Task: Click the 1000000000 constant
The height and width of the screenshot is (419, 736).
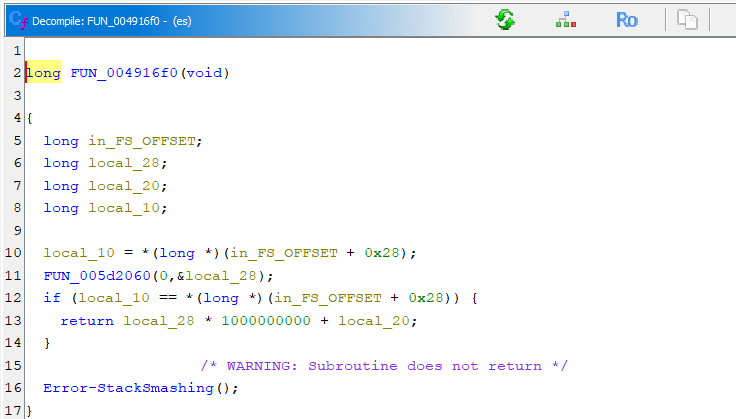Action: [x=266, y=320]
